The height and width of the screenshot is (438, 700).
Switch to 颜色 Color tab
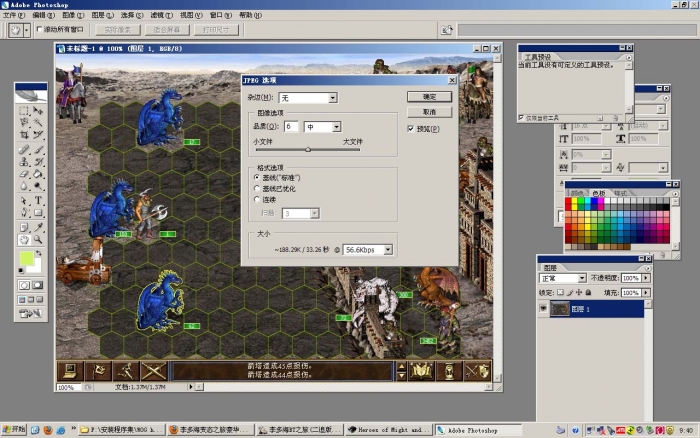click(577, 193)
